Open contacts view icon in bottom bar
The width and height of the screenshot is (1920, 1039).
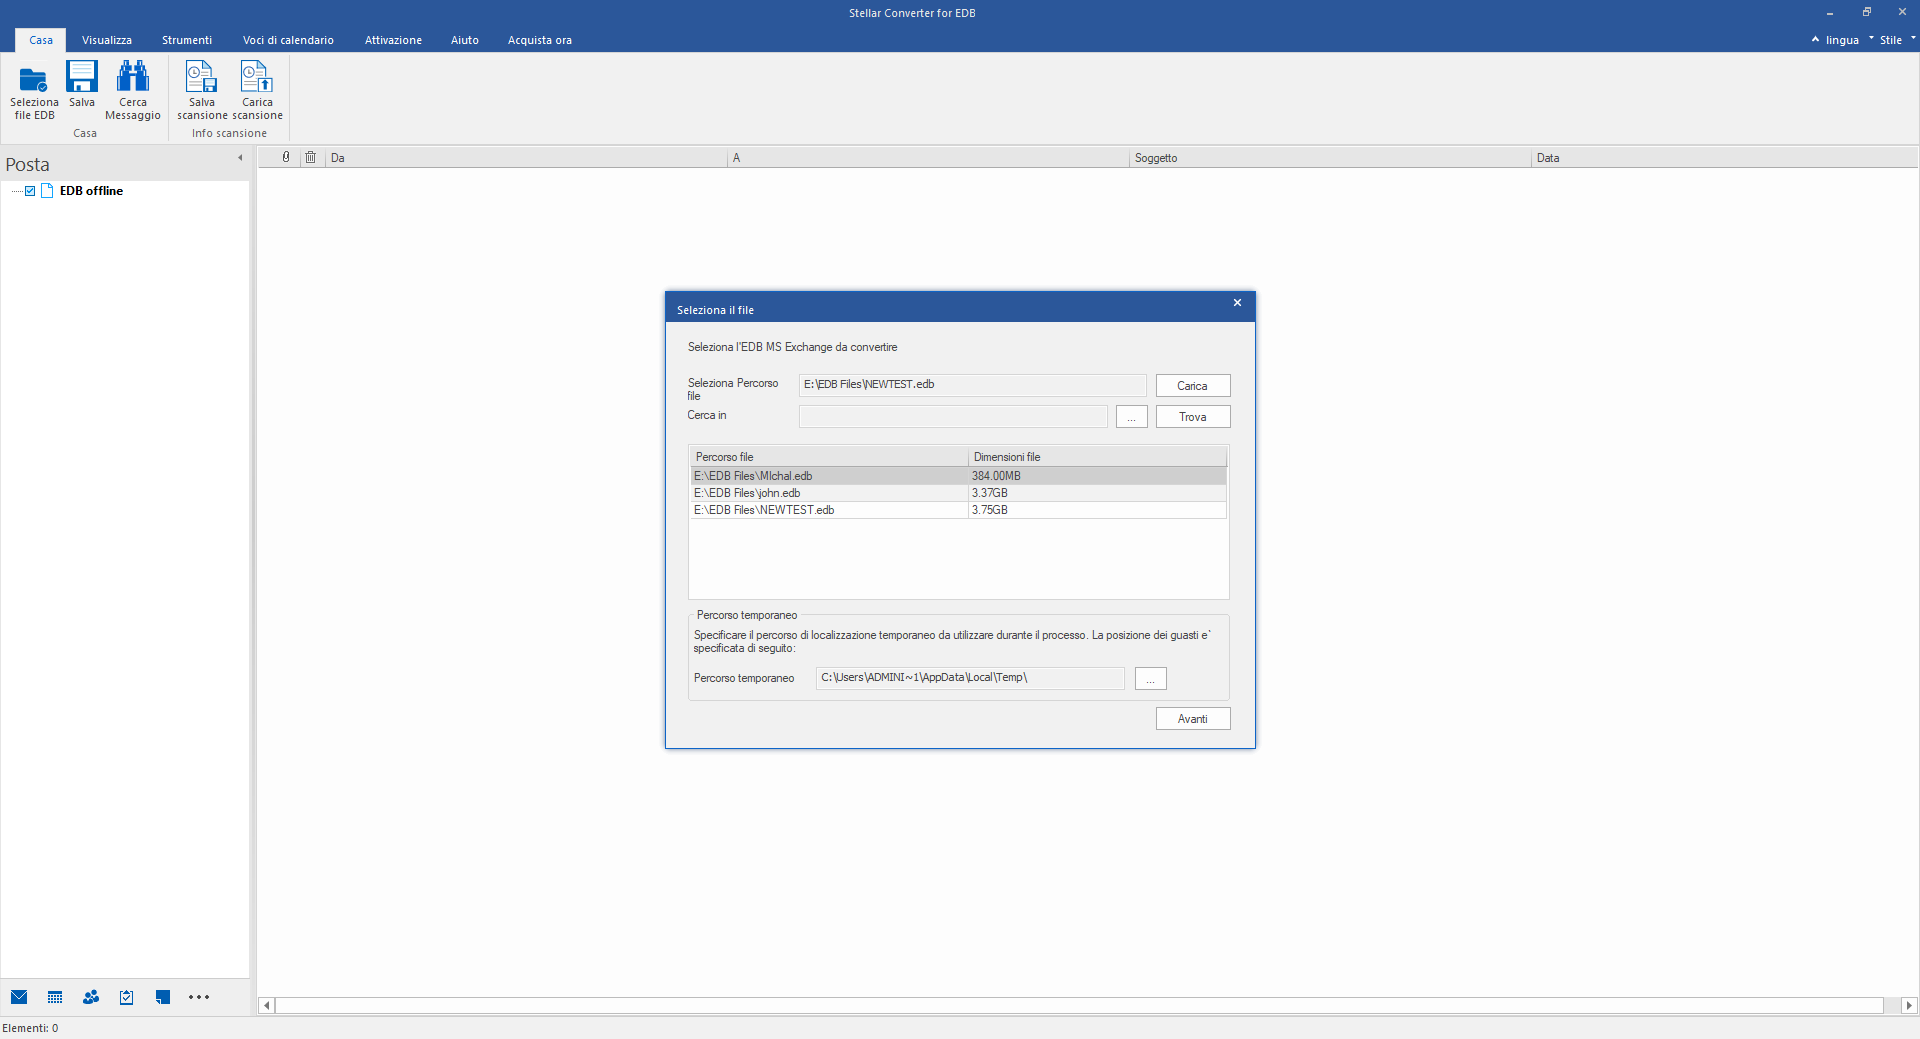91,997
